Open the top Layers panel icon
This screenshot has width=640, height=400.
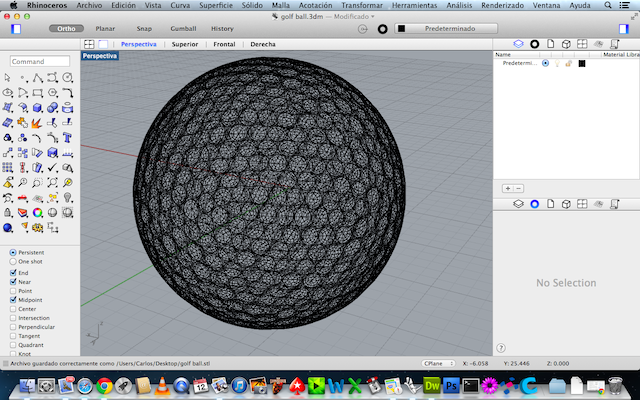[518, 44]
